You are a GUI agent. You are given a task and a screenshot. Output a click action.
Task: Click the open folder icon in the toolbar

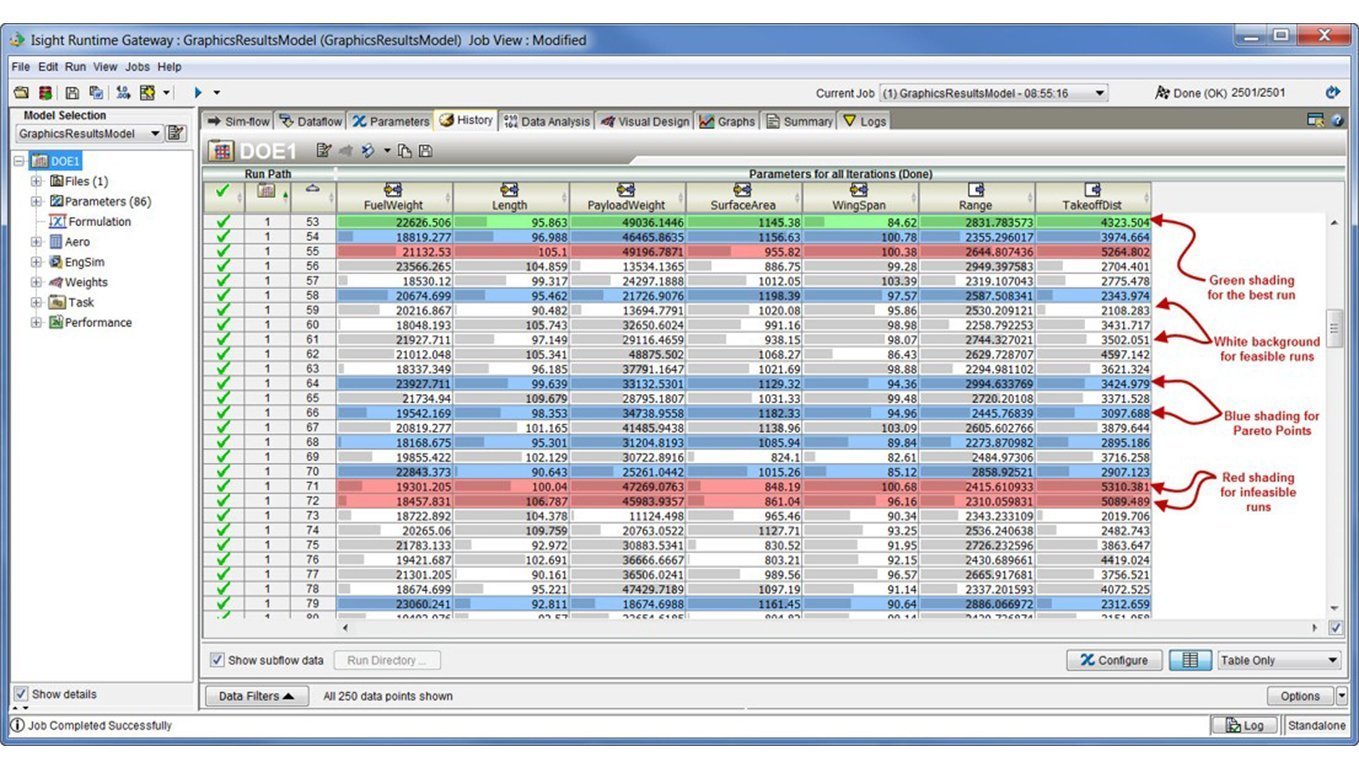coord(21,93)
